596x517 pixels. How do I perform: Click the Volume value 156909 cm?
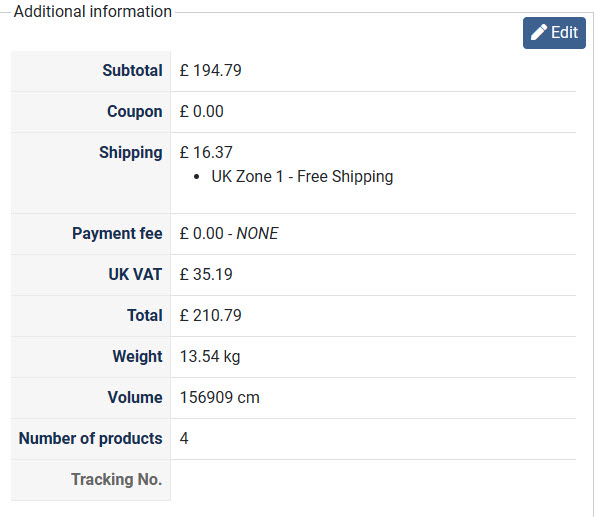219,398
